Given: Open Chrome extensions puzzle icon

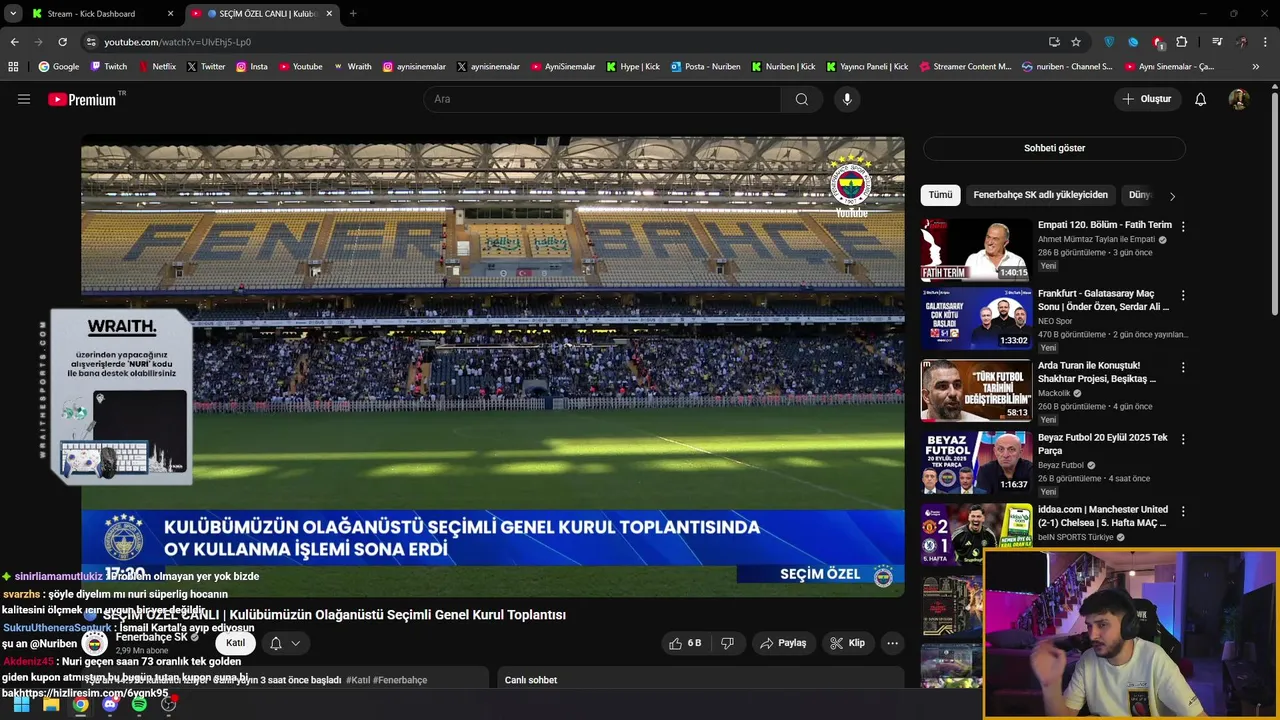Looking at the screenshot, I should 1182,42.
